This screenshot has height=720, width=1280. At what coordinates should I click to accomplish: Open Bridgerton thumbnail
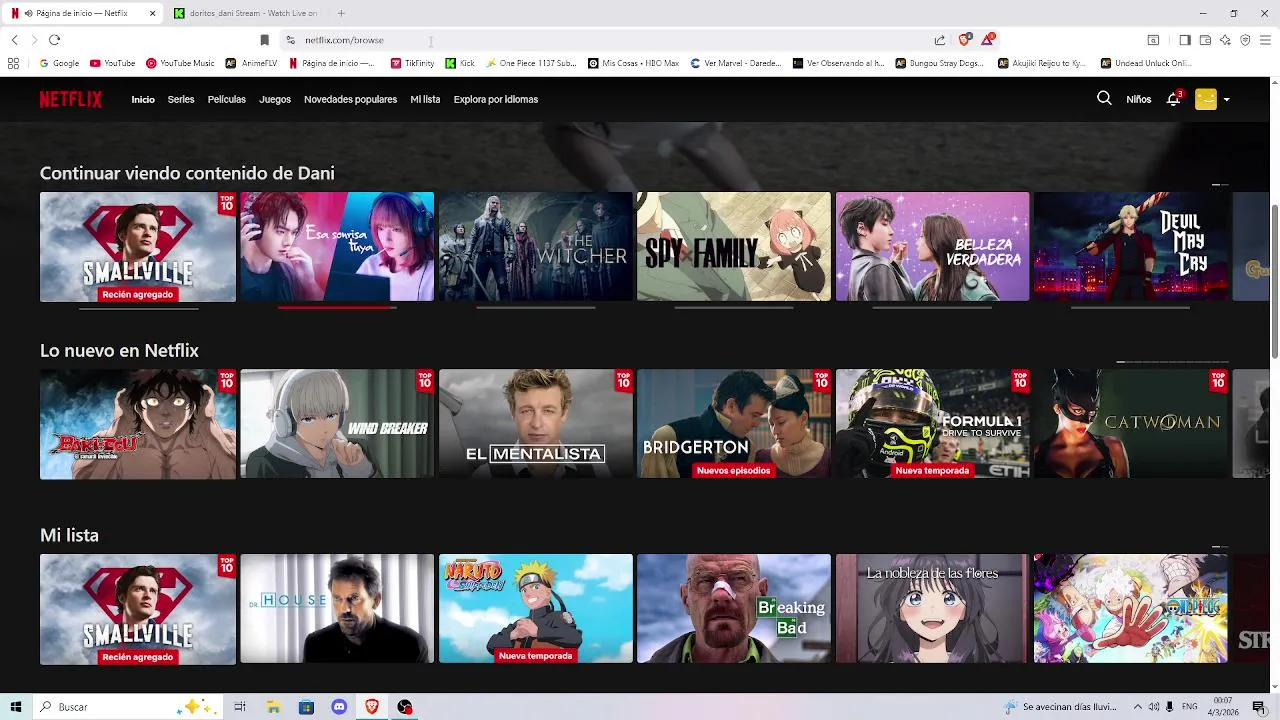[x=734, y=424]
